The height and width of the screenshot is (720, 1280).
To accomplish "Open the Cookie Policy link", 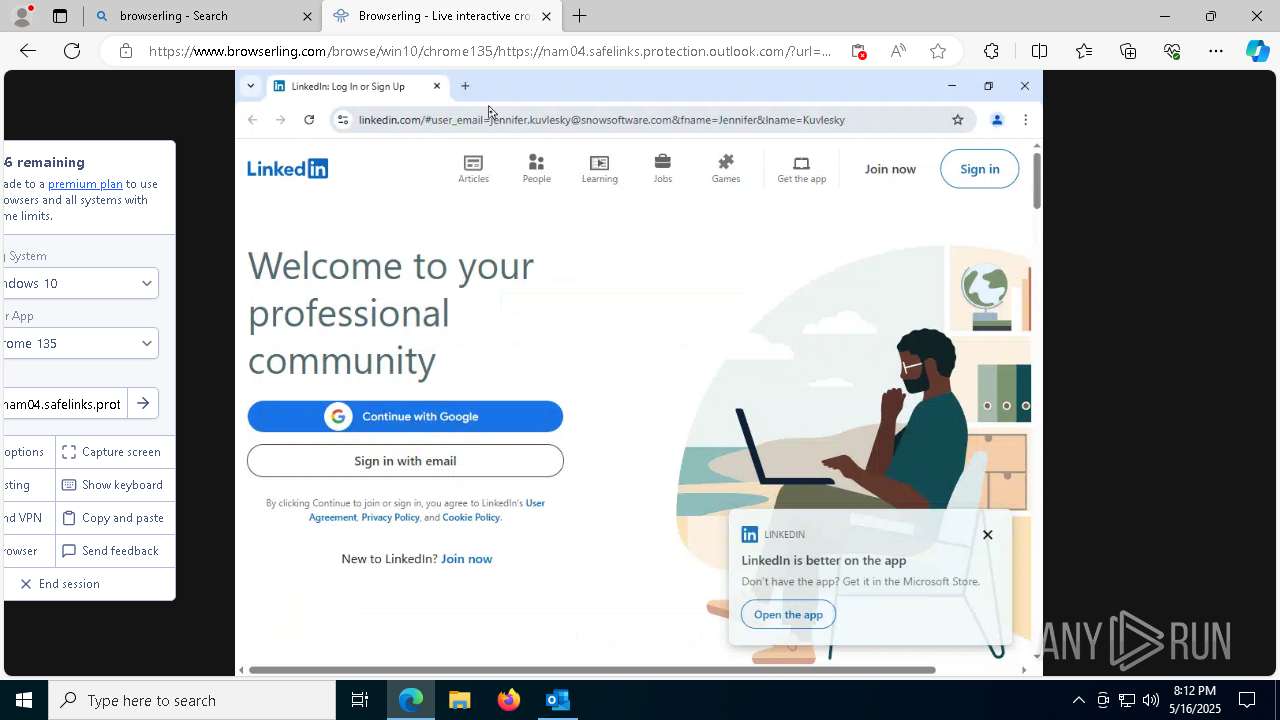I will pyautogui.click(x=471, y=517).
